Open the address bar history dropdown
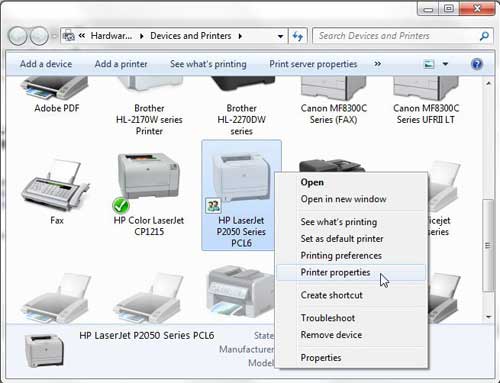Screen dimensions: 500x383 [x=280, y=36]
